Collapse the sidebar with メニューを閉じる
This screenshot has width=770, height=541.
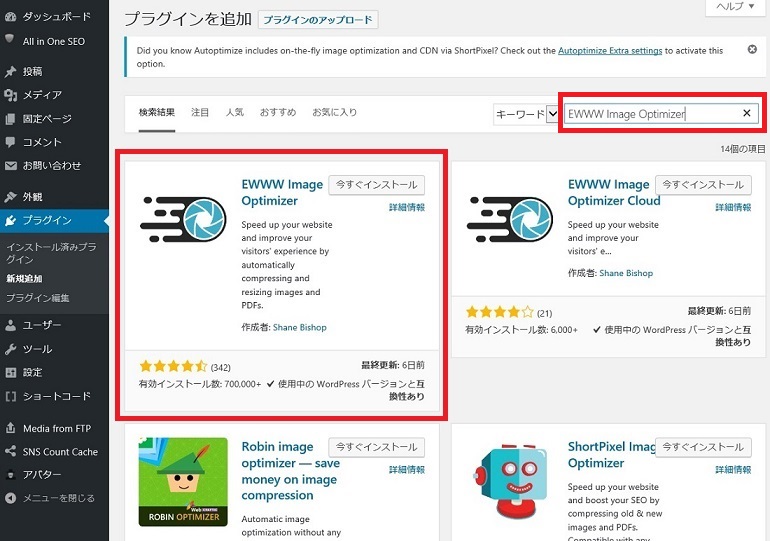point(50,498)
